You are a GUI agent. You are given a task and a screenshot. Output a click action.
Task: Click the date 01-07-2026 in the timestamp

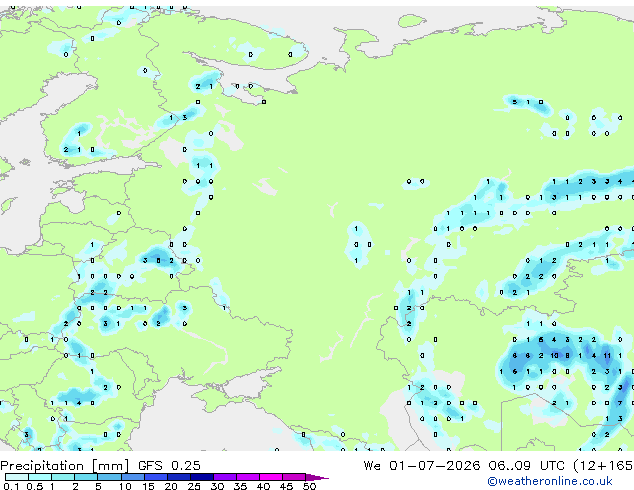click(435, 466)
